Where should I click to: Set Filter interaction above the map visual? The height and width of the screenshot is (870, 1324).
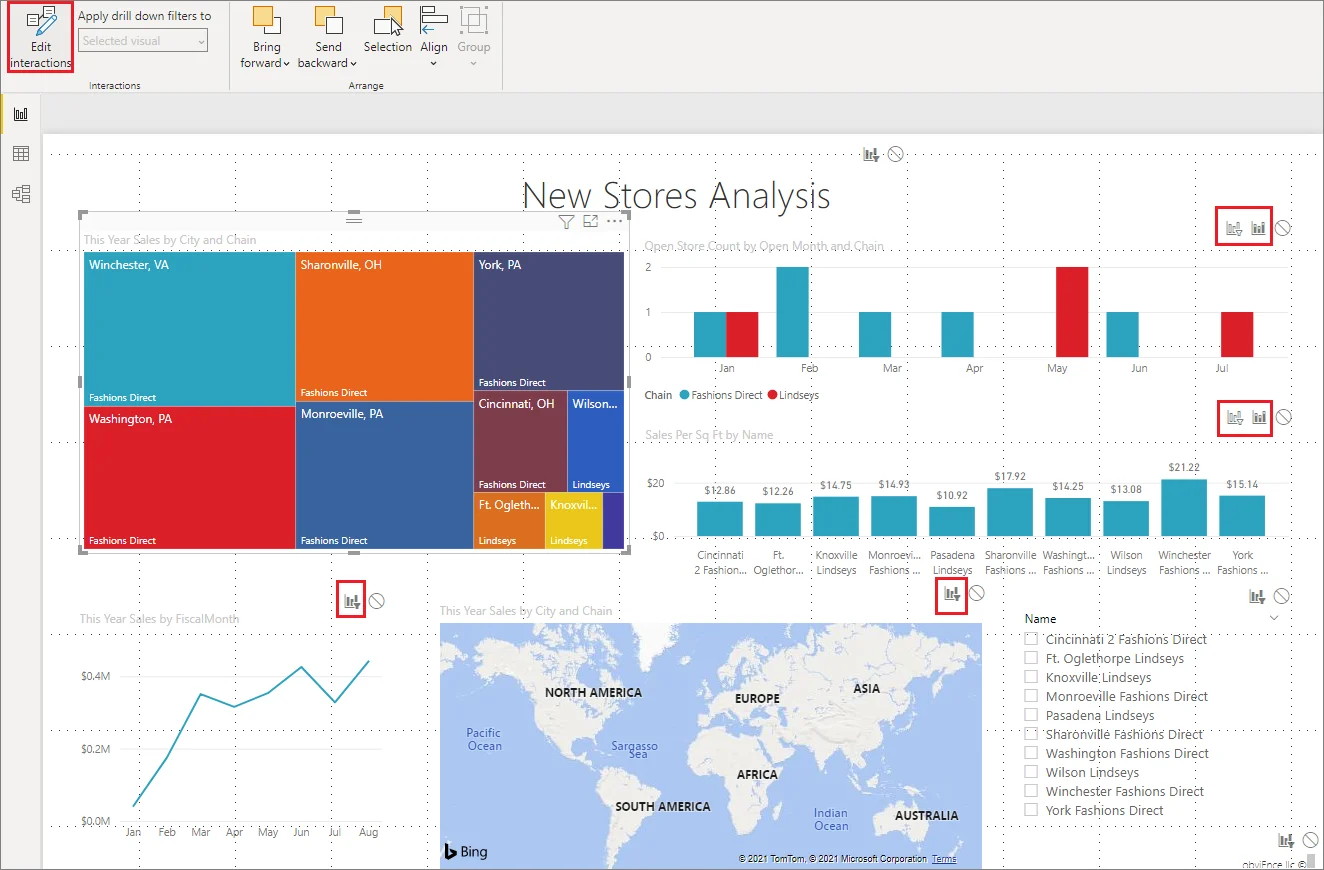[x=951, y=594]
